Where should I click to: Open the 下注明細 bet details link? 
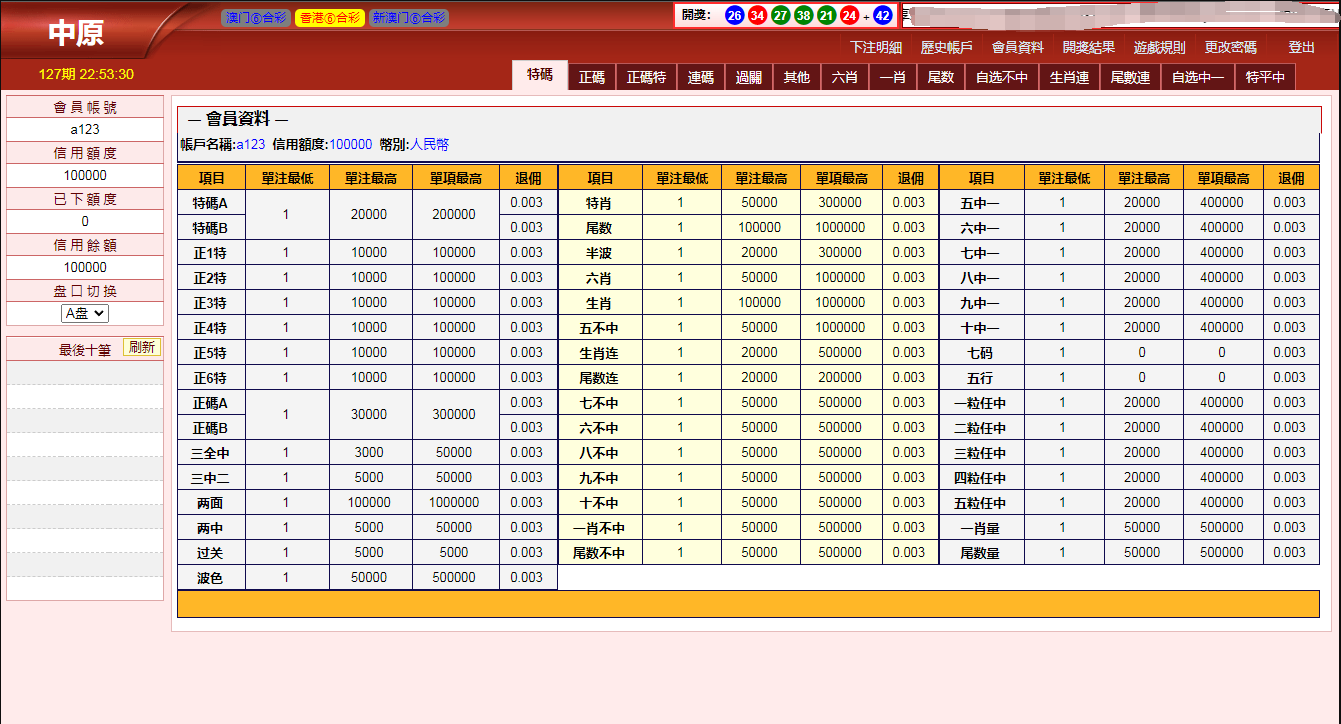[x=876, y=47]
